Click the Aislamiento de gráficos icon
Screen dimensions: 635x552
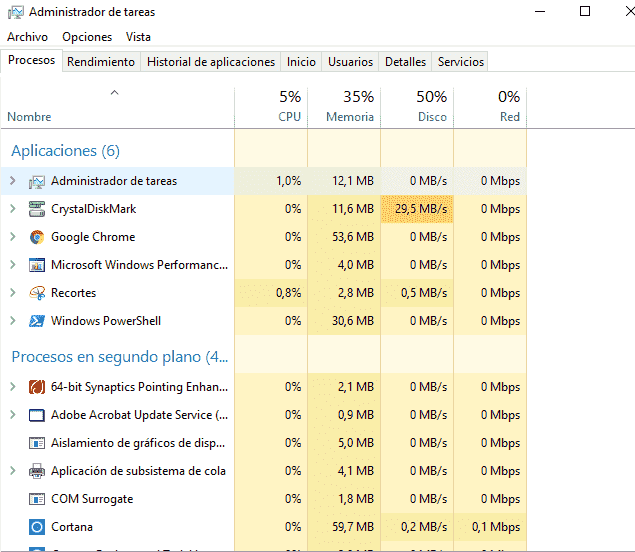pos(37,443)
